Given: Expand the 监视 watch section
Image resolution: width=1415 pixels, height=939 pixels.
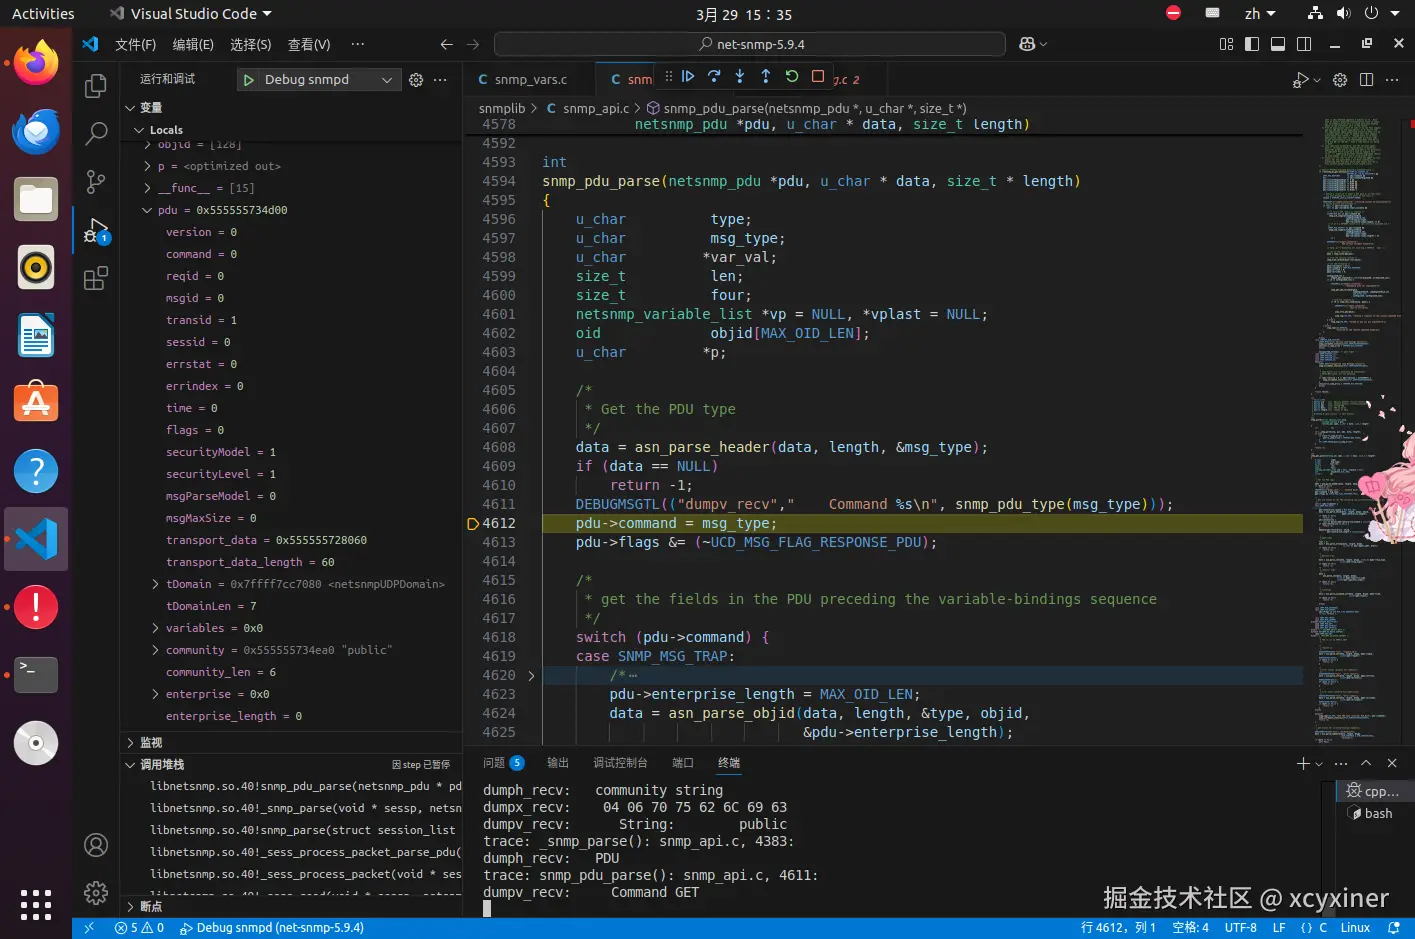Looking at the screenshot, I should [151, 742].
